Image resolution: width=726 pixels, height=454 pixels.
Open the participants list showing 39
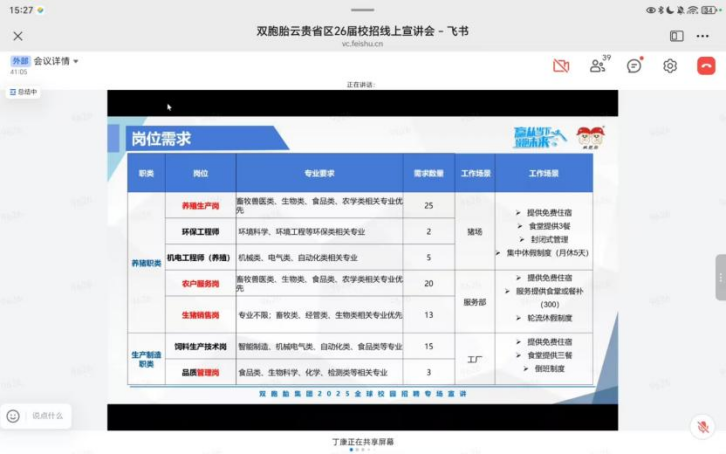pyautogui.click(x=598, y=66)
